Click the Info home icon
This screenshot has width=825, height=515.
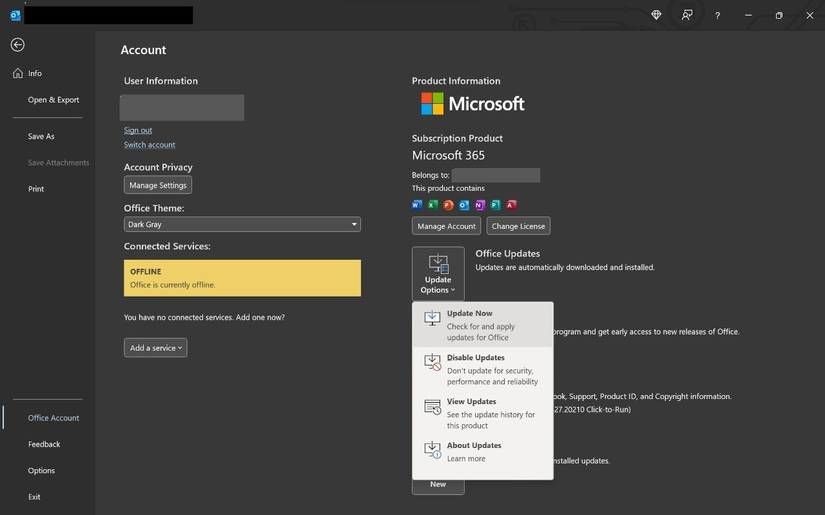pos(18,73)
